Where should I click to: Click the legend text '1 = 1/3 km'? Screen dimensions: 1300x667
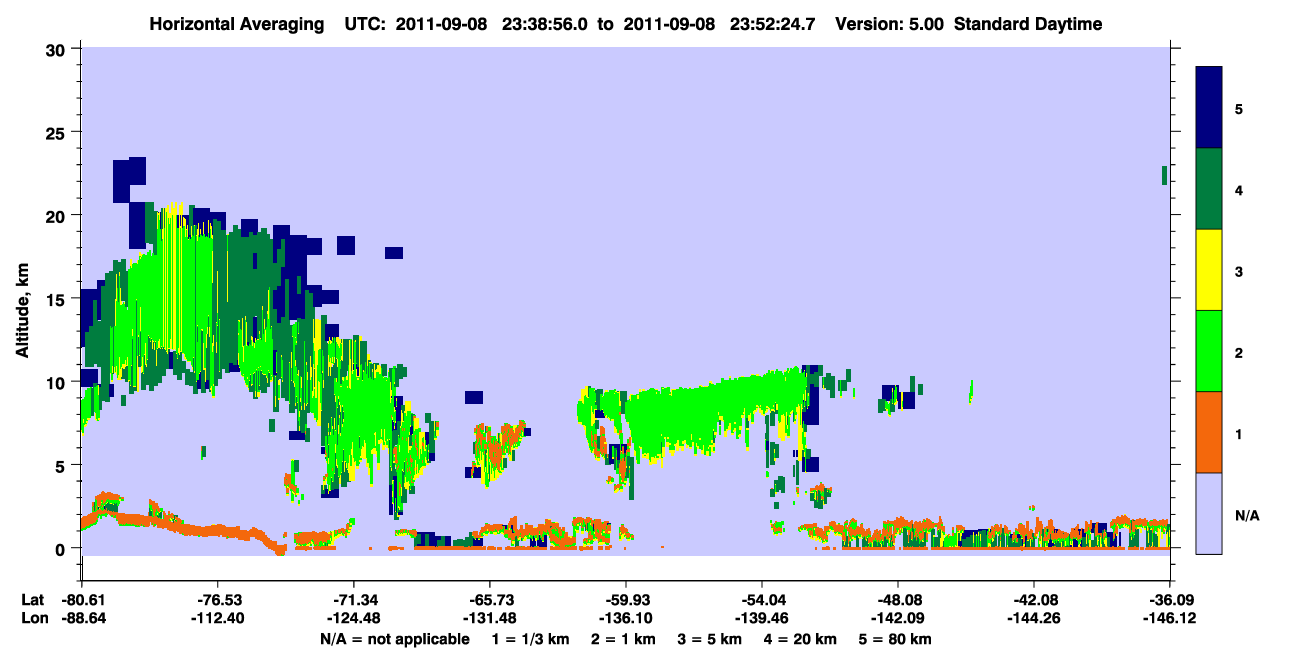click(x=531, y=639)
